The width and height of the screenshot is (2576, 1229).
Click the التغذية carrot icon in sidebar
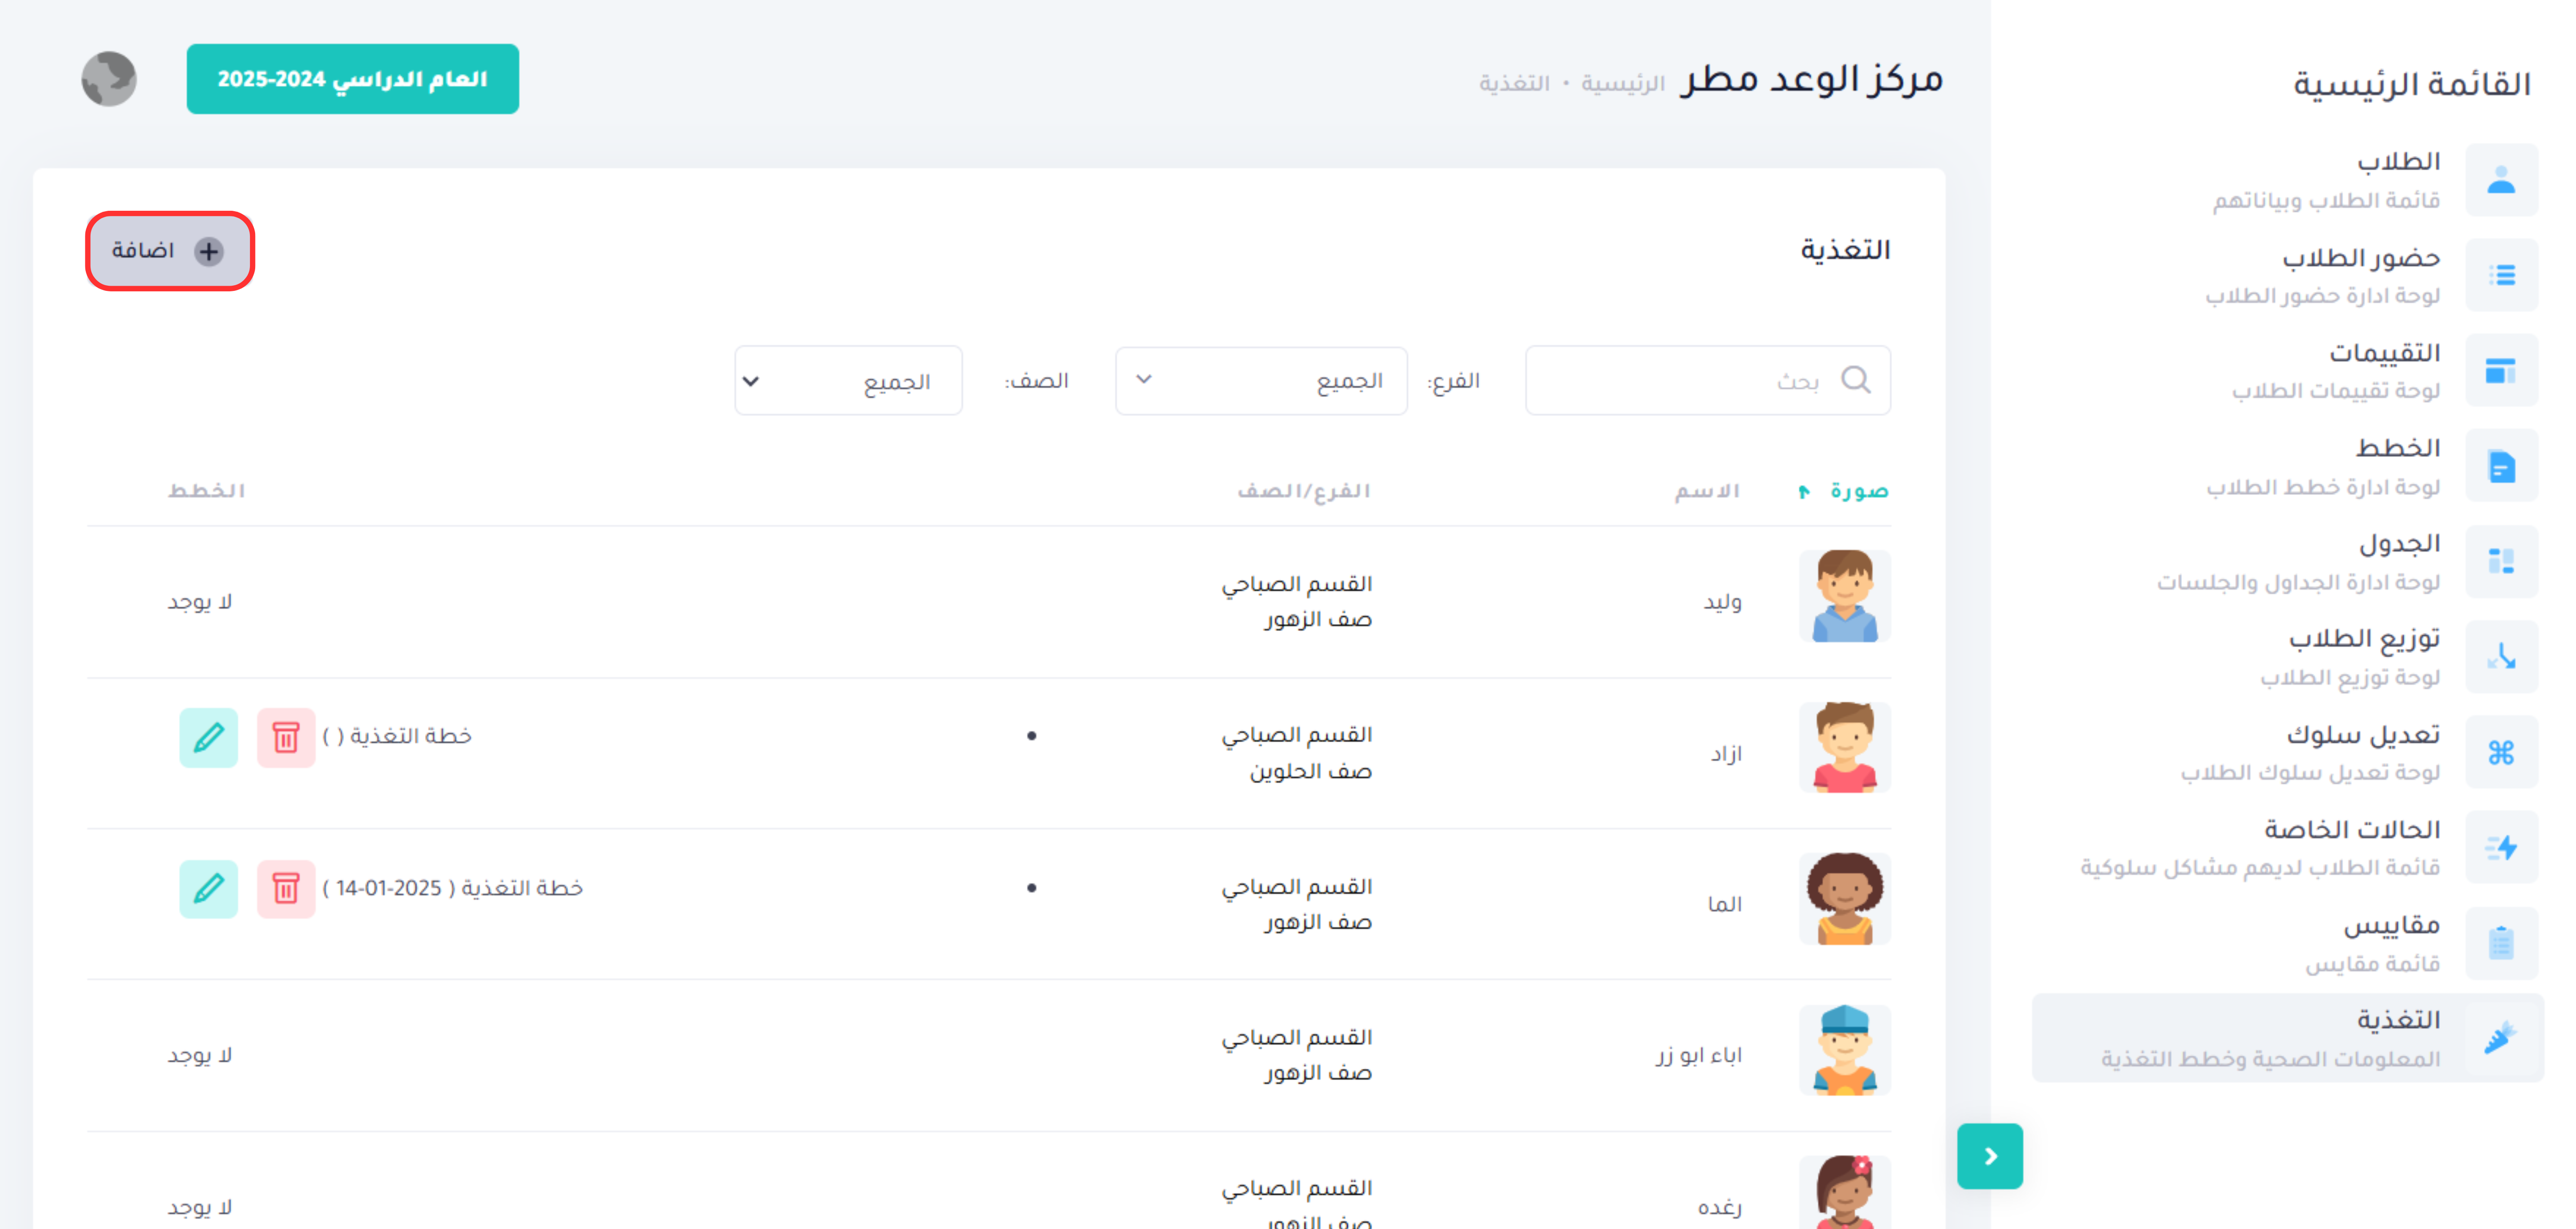[2501, 1038]
